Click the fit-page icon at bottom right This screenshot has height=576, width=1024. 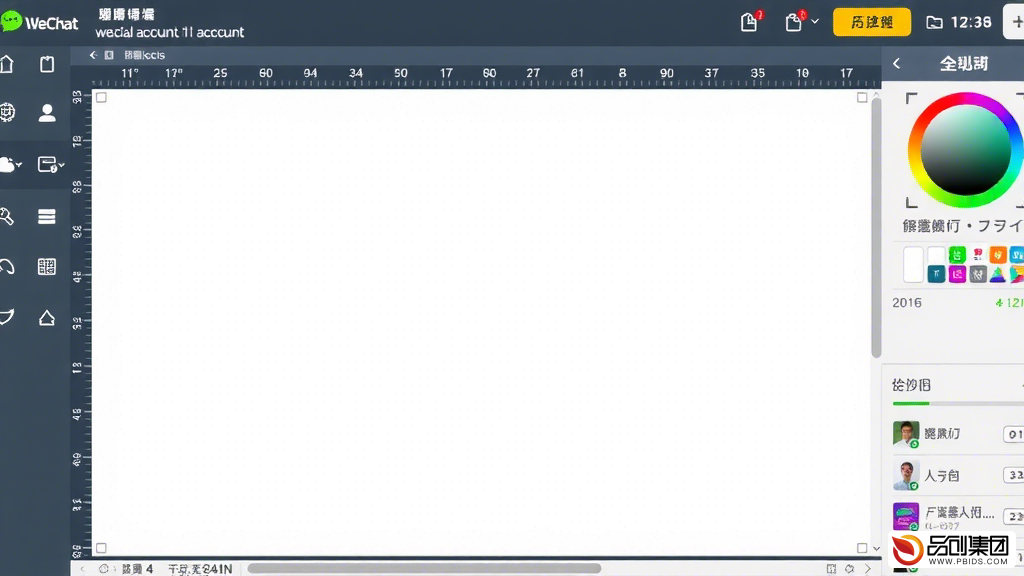click(831, 569)
